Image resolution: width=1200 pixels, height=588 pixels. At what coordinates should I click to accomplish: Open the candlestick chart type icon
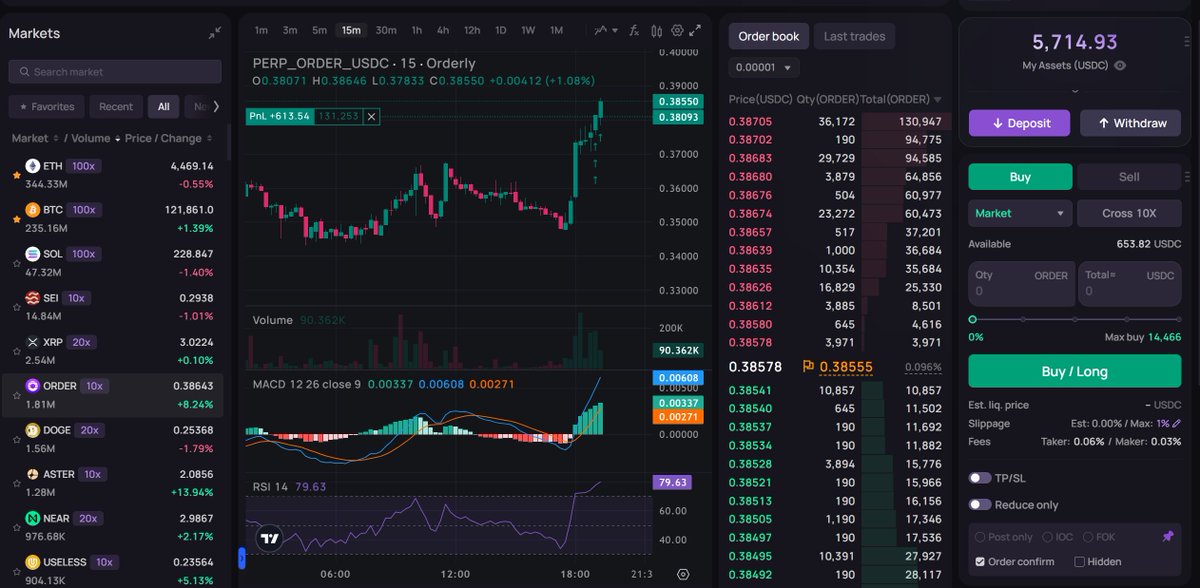pyautogui.click(x=656, y=30)
